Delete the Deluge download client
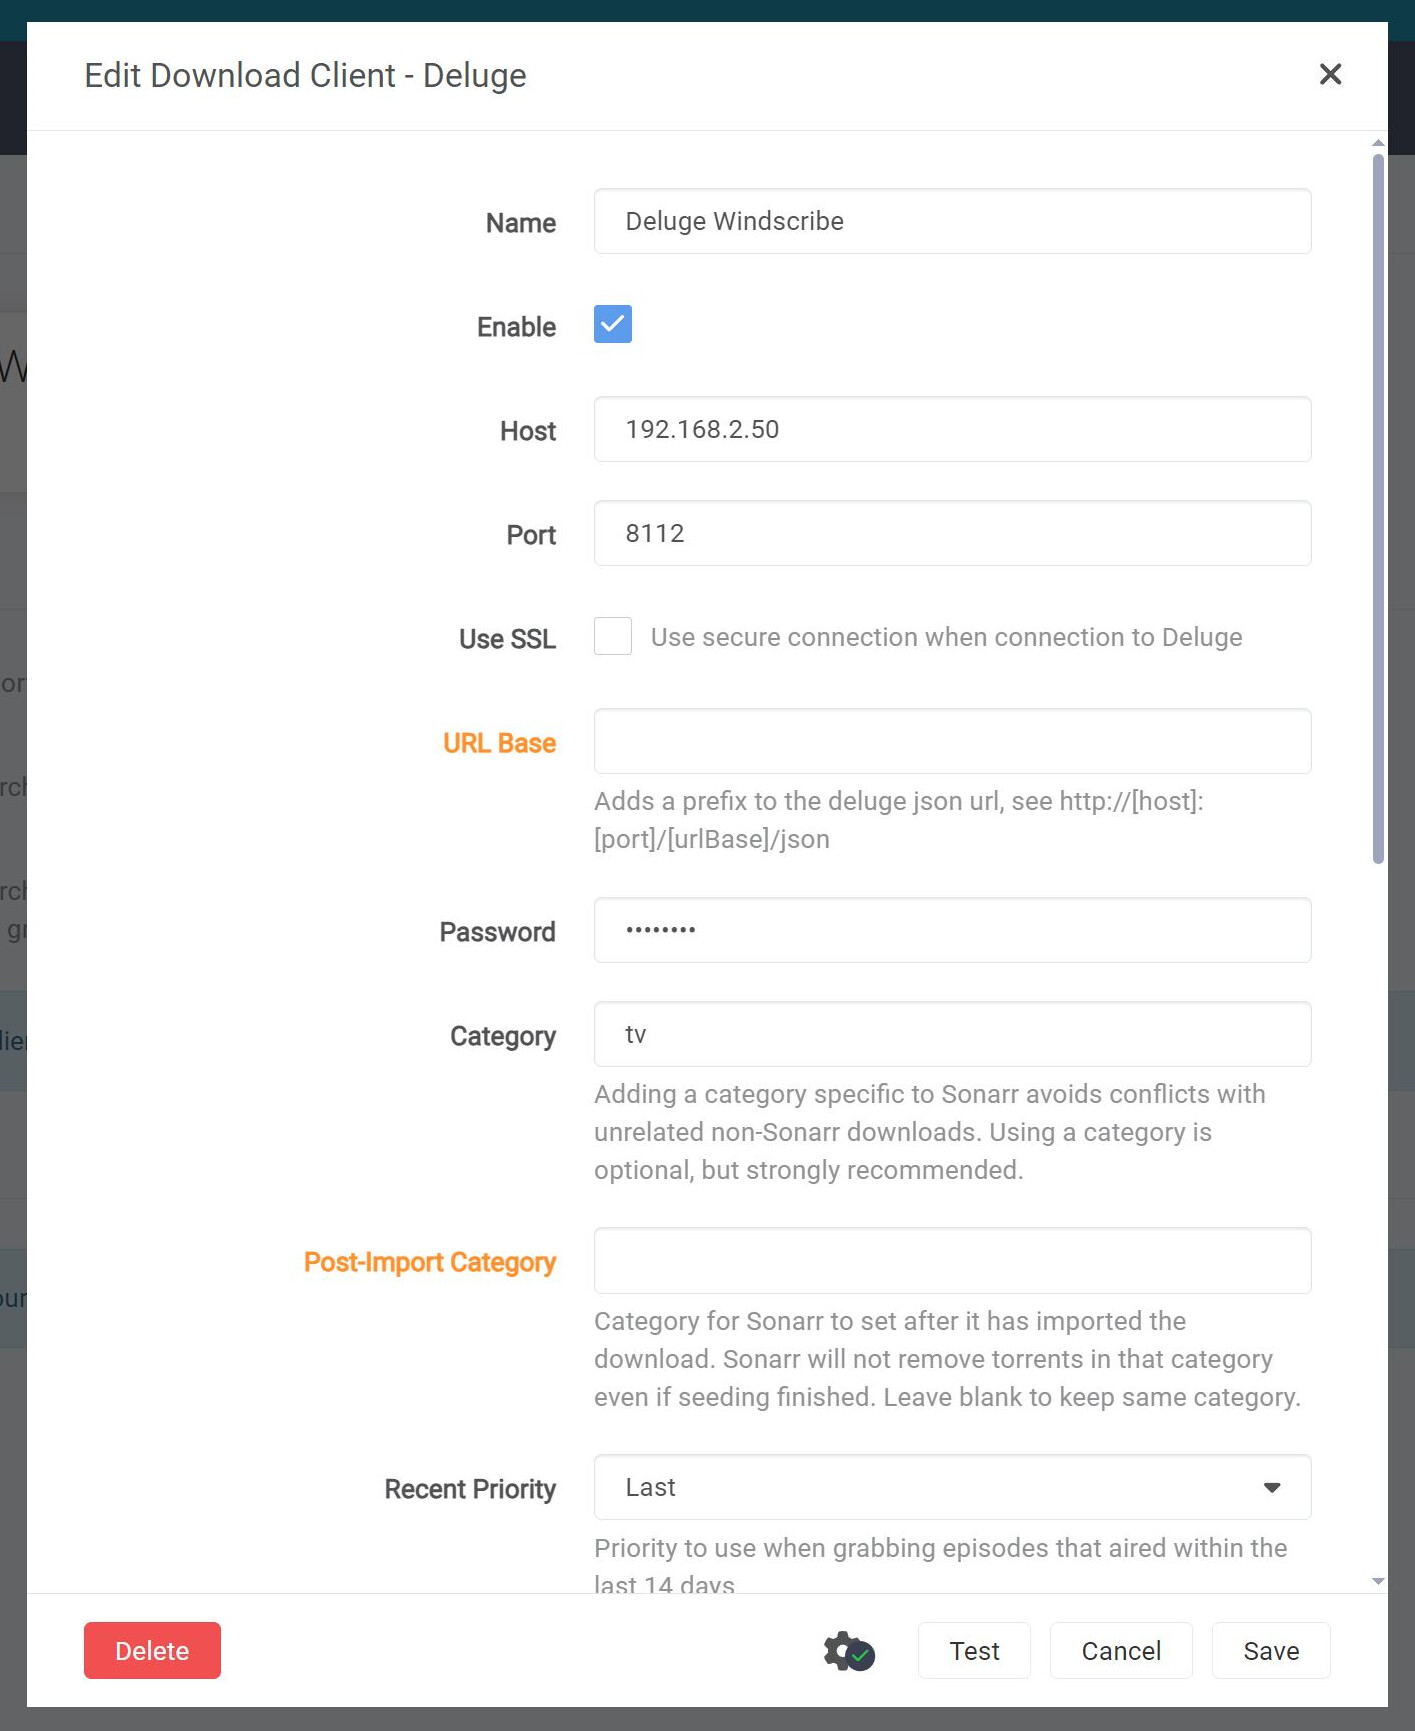Viewport: 1415px width, 1731px height. coord(152,1651)
